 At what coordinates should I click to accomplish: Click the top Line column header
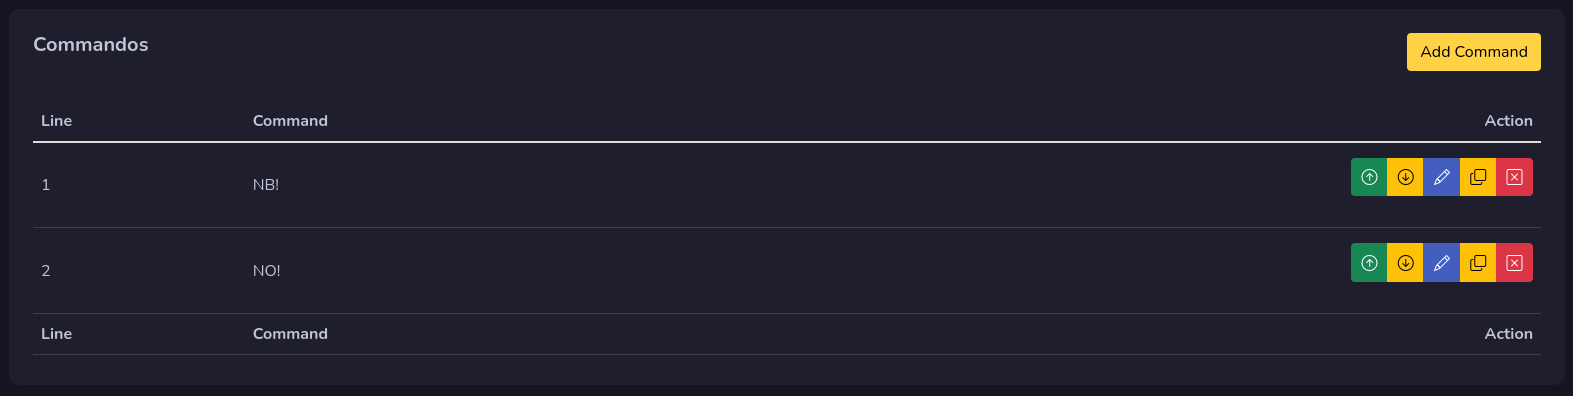click(x=56, y=121)
